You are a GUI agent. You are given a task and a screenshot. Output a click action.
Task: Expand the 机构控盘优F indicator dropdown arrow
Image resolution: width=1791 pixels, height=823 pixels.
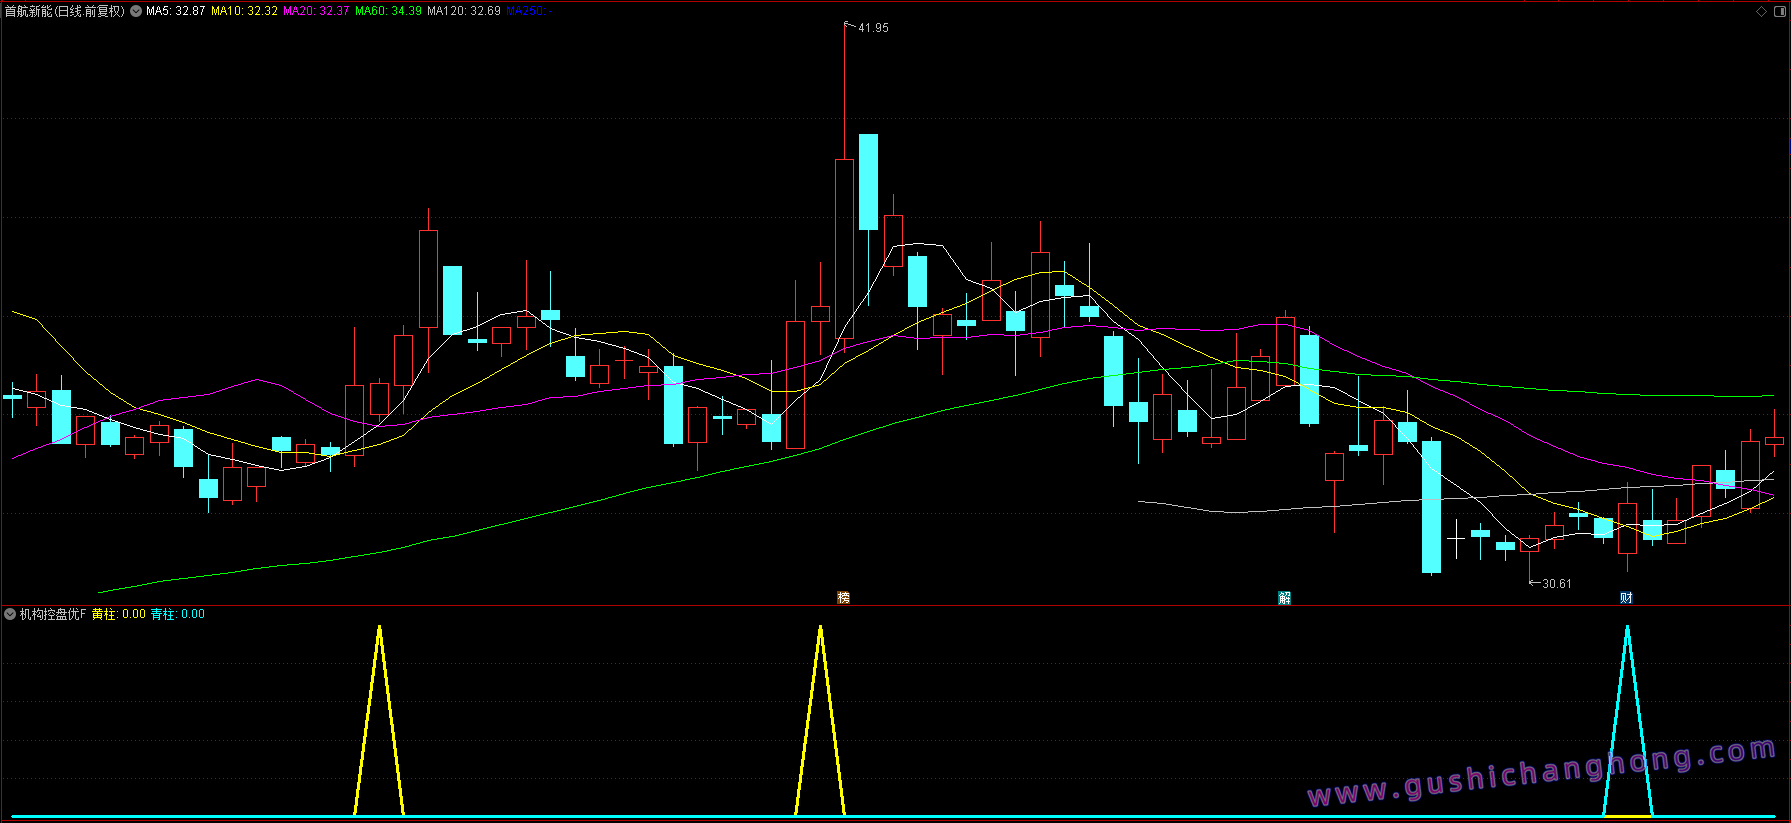(10, 614)
